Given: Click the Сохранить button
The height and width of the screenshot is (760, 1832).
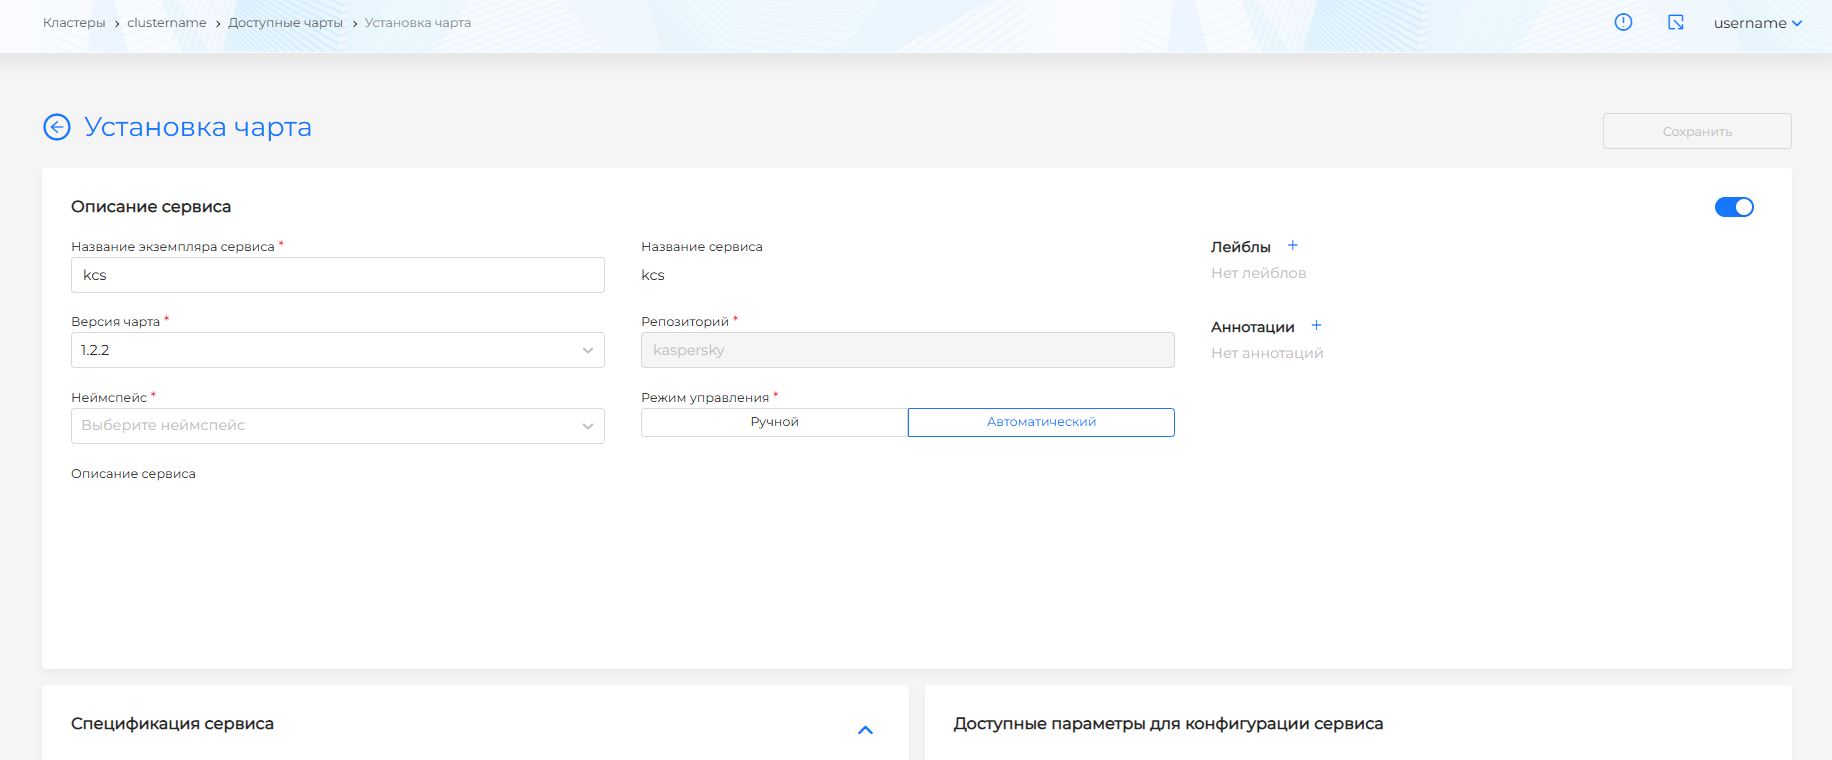Looking at the screenshot, I should [1696, 131].
